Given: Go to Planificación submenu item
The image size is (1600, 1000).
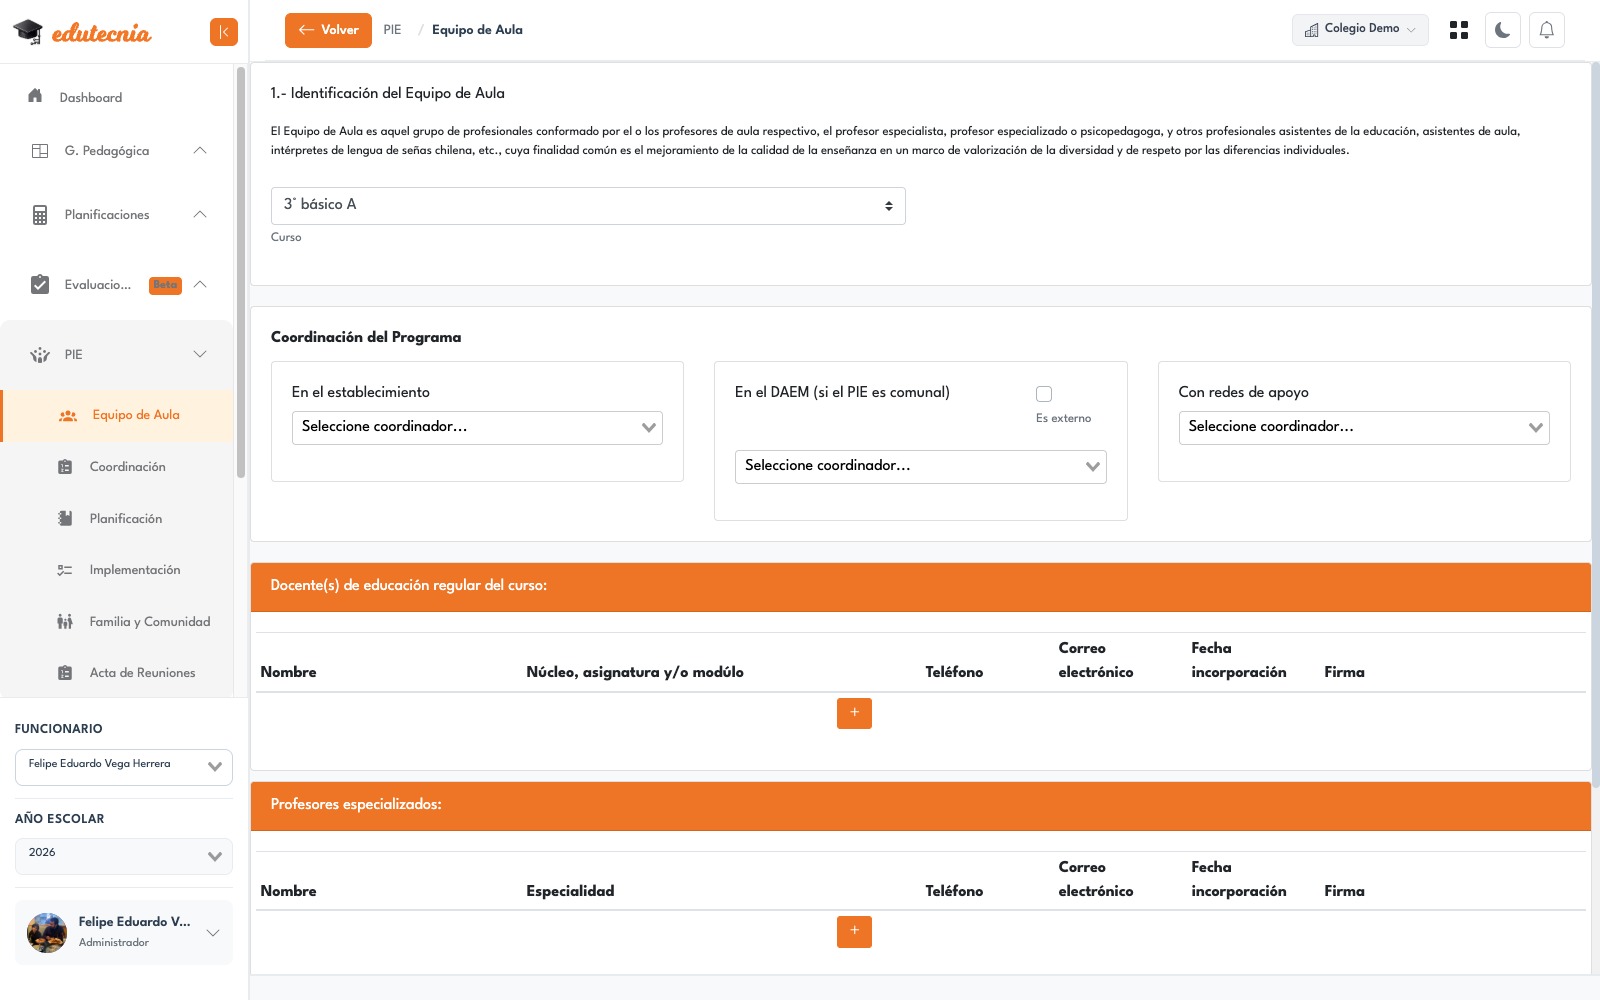Looking at the screenshot, I should tap(118, 519).
